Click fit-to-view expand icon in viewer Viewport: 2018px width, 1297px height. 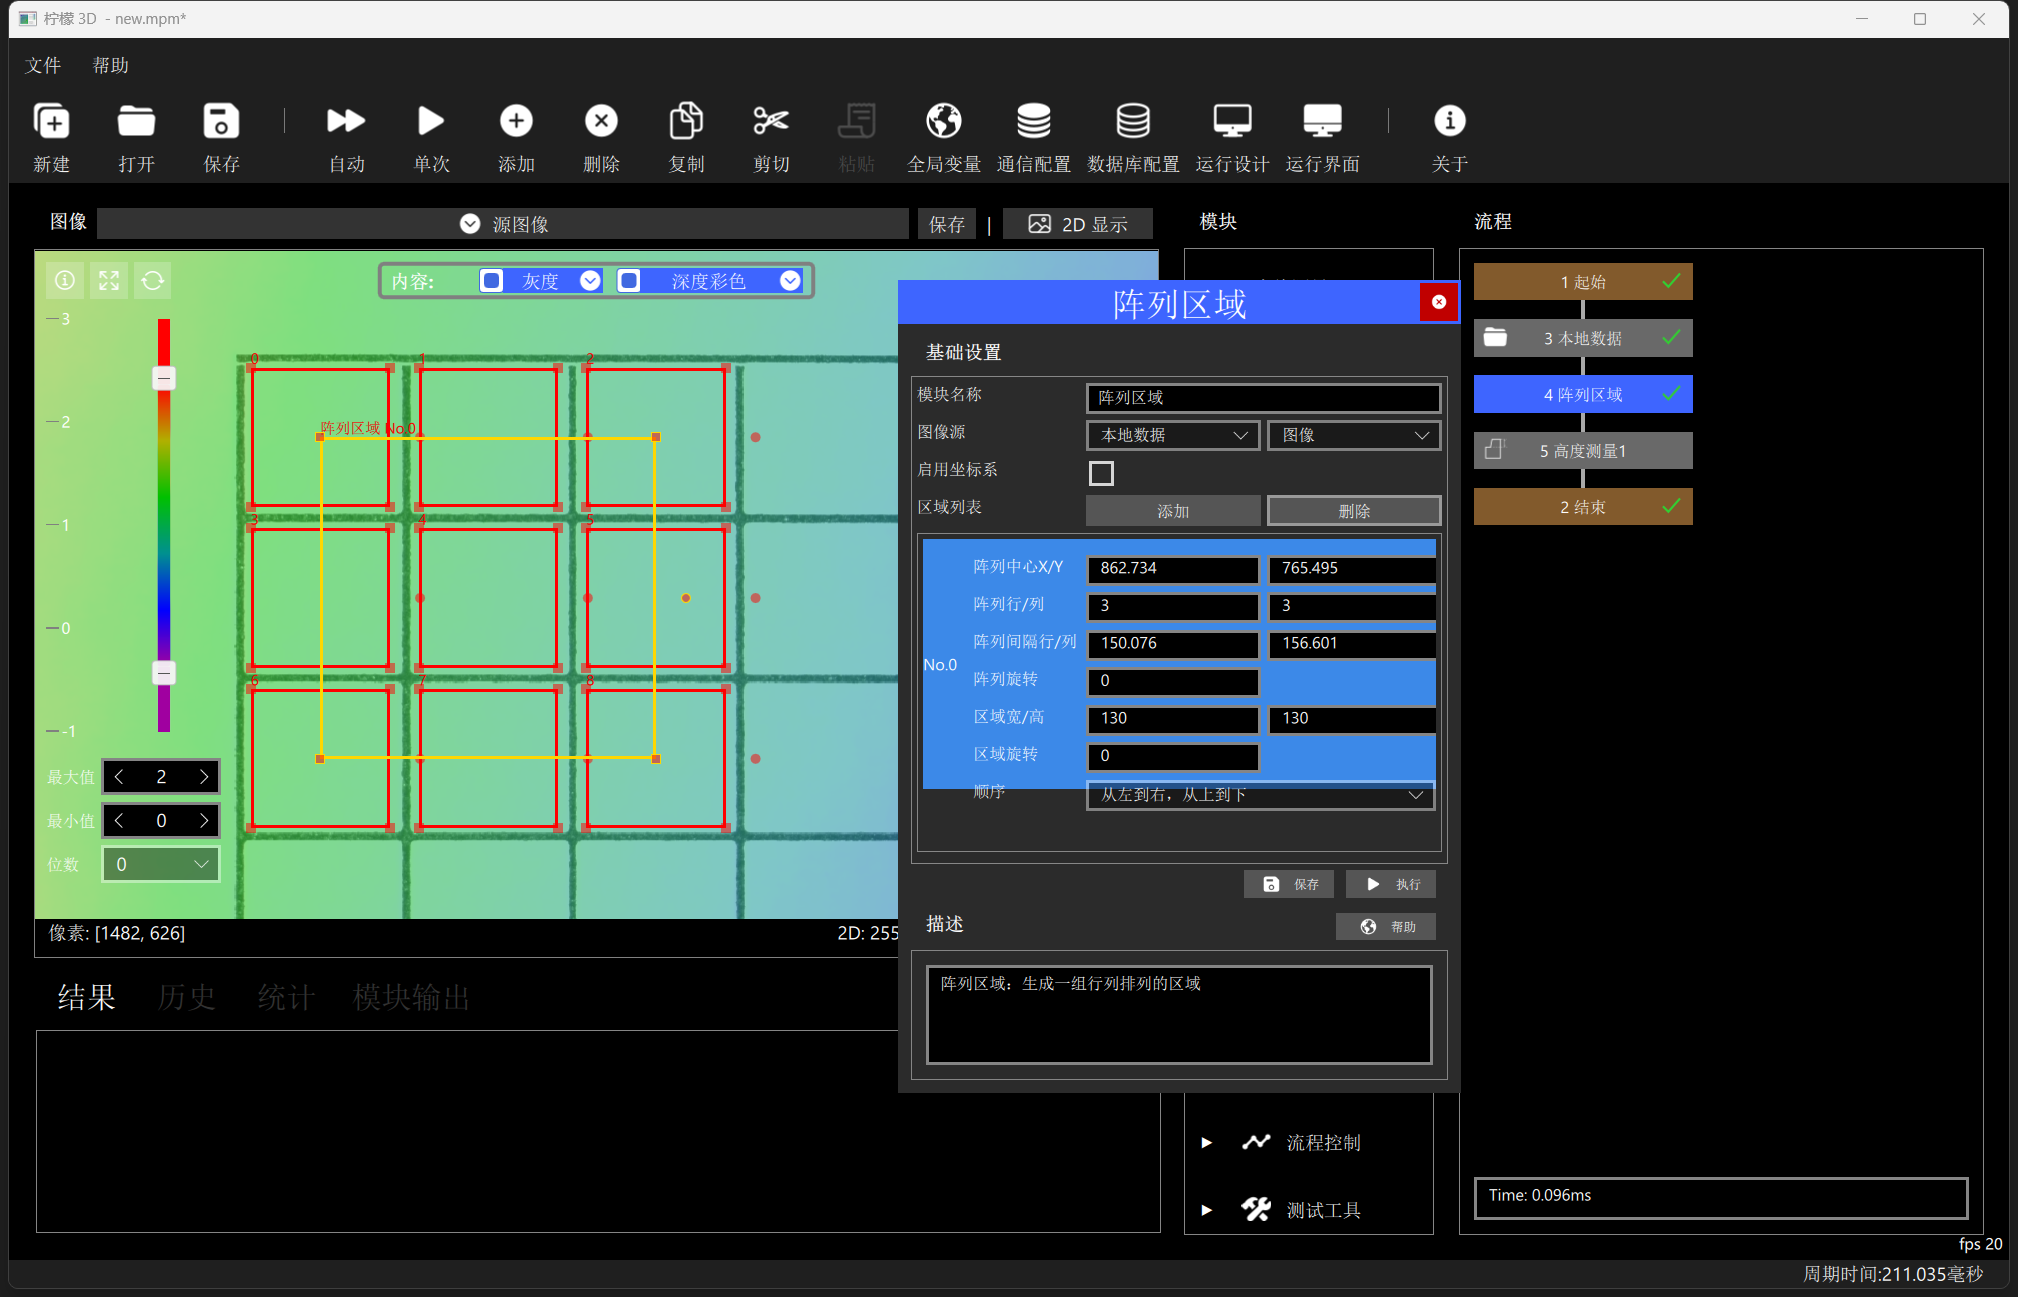tap(109, 281)
